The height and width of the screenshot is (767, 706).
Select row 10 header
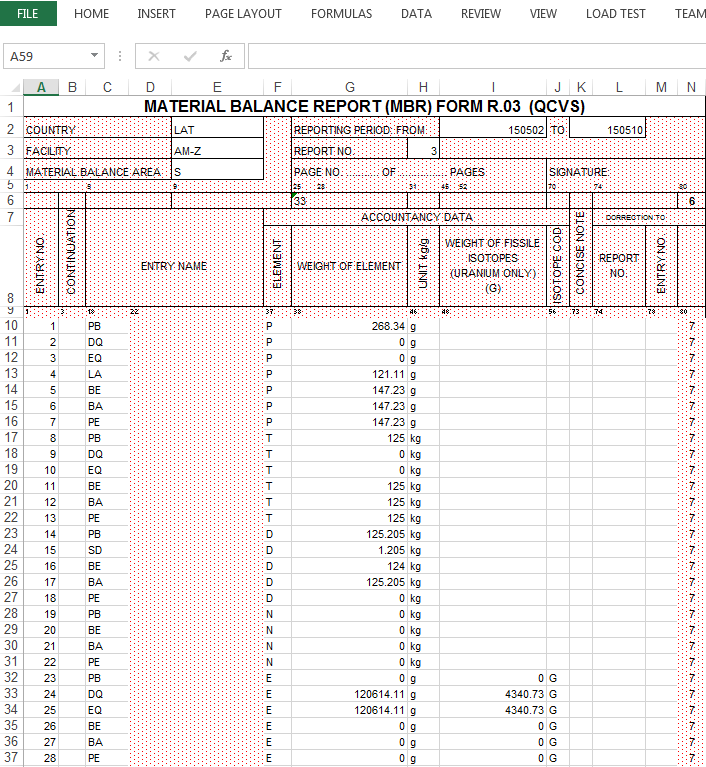pos(11,326)
